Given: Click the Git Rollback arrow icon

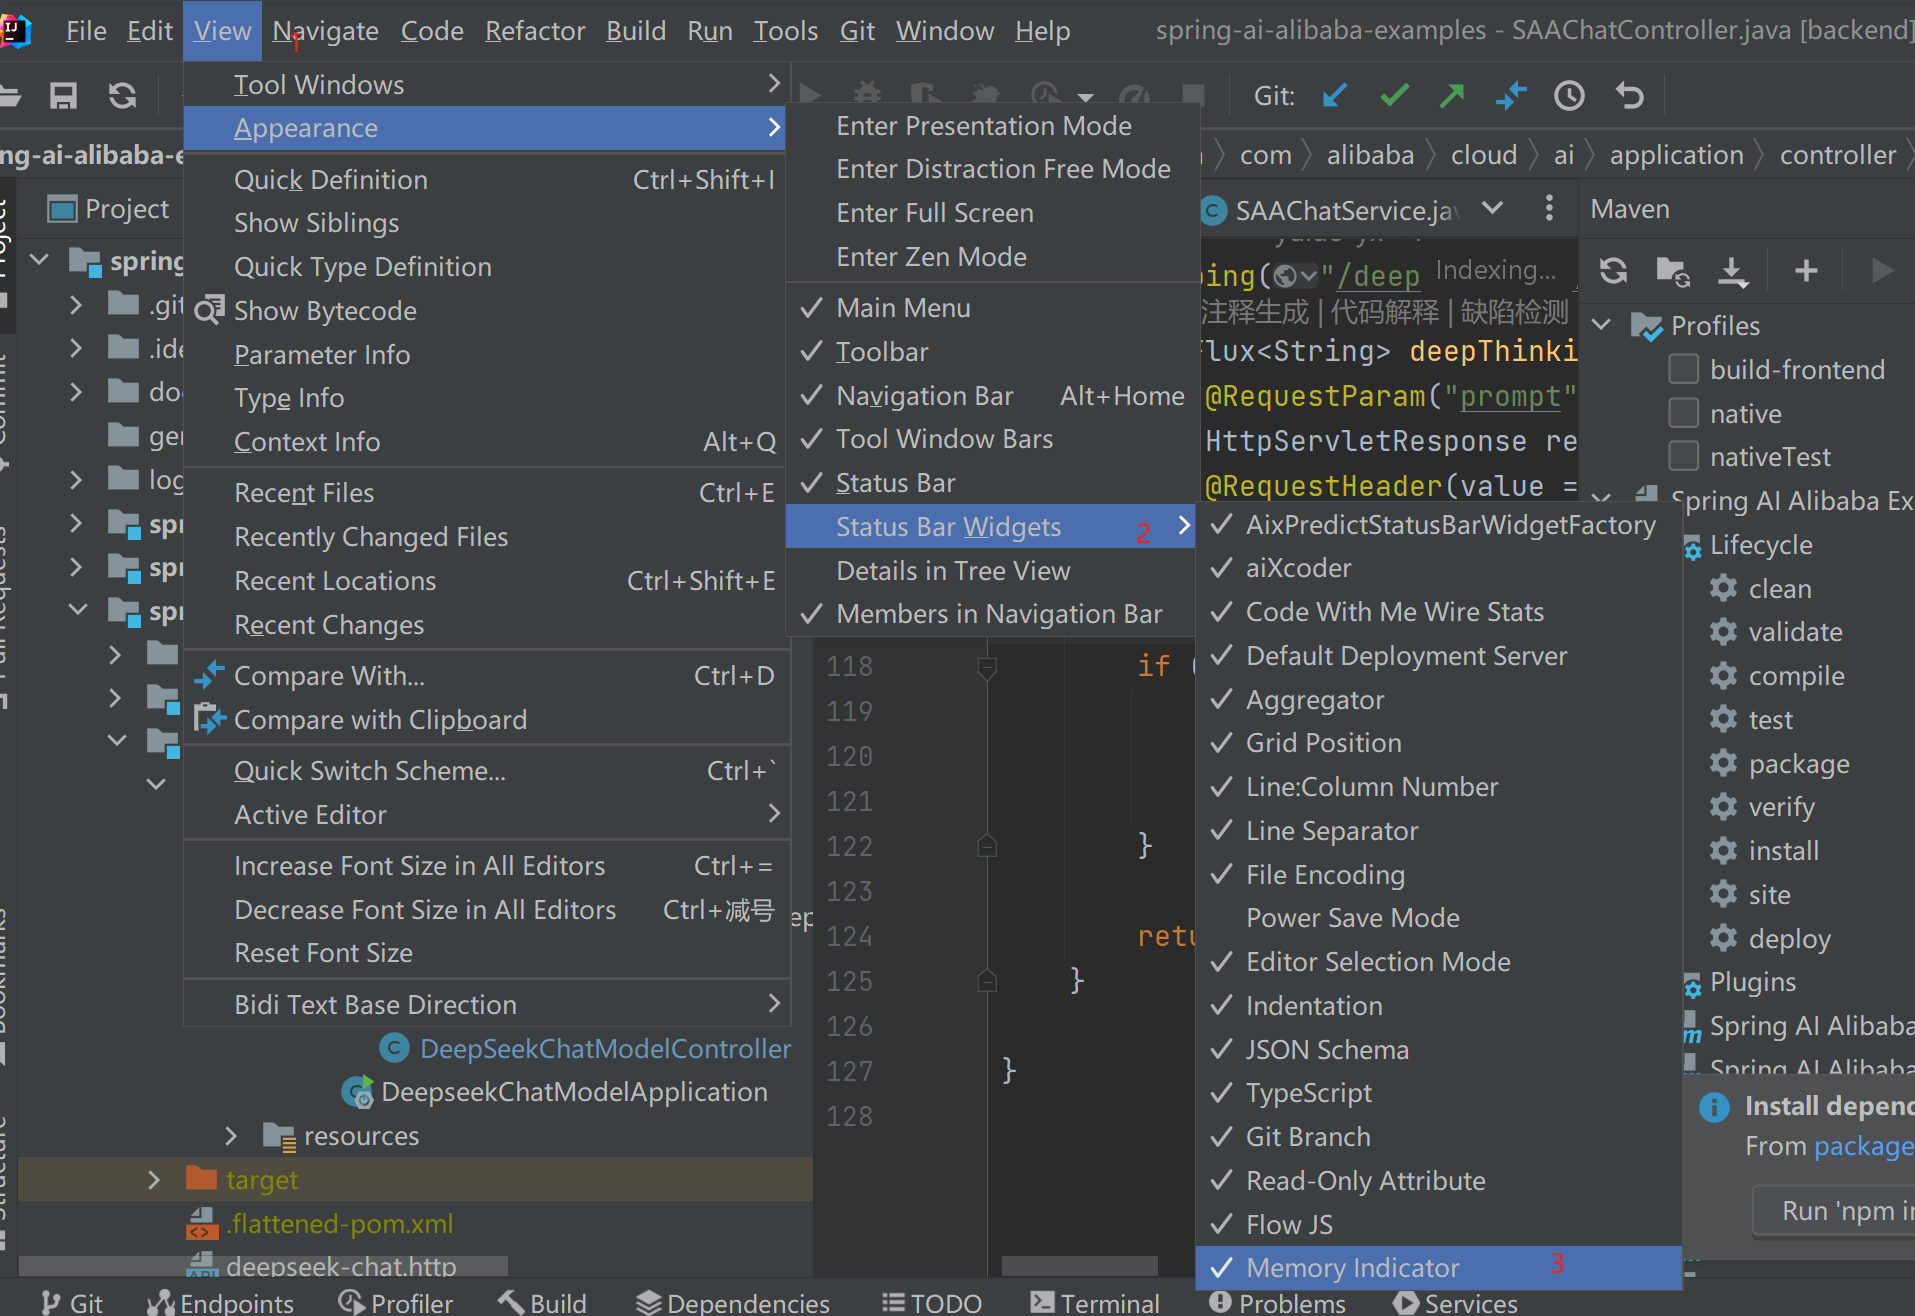Looking at the screenshot, I should click(1630, 96).
